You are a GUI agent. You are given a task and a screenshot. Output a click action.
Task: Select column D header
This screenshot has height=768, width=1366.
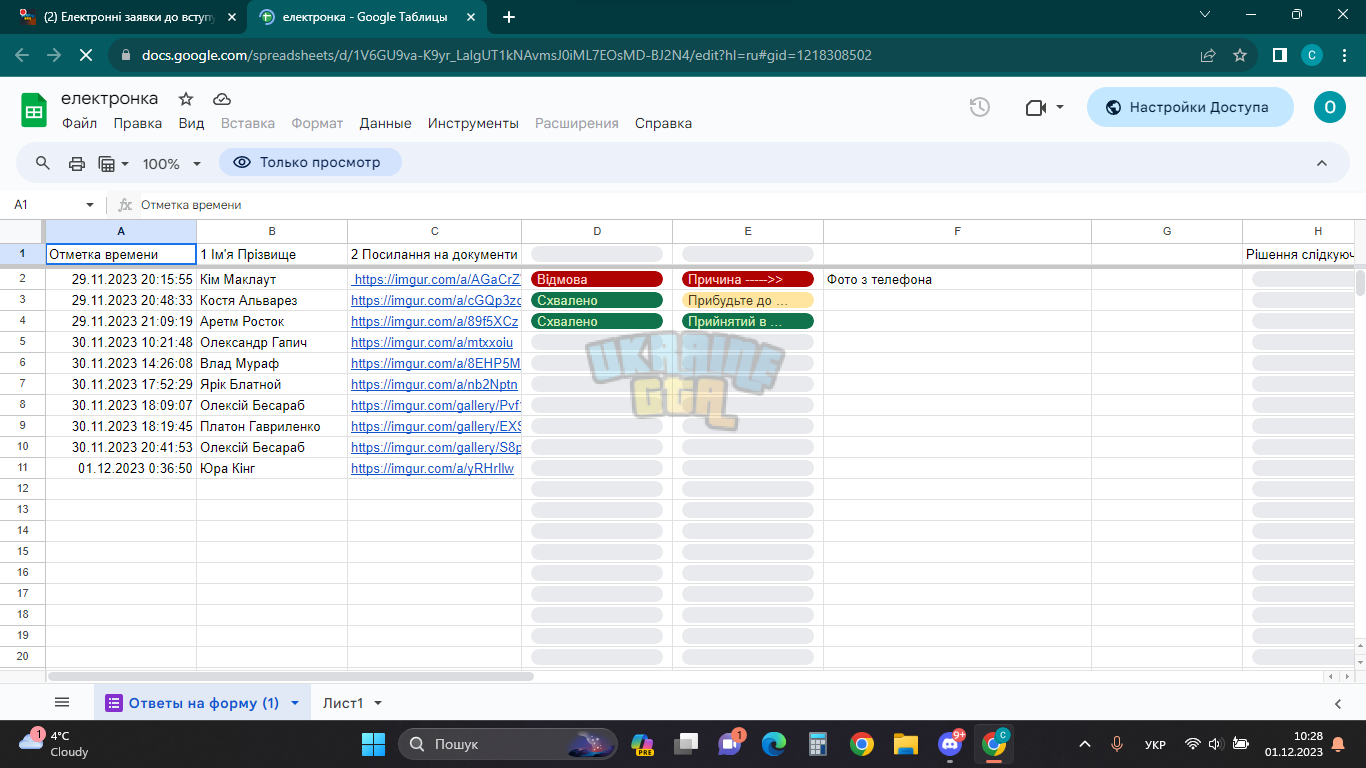click(597, 231)
